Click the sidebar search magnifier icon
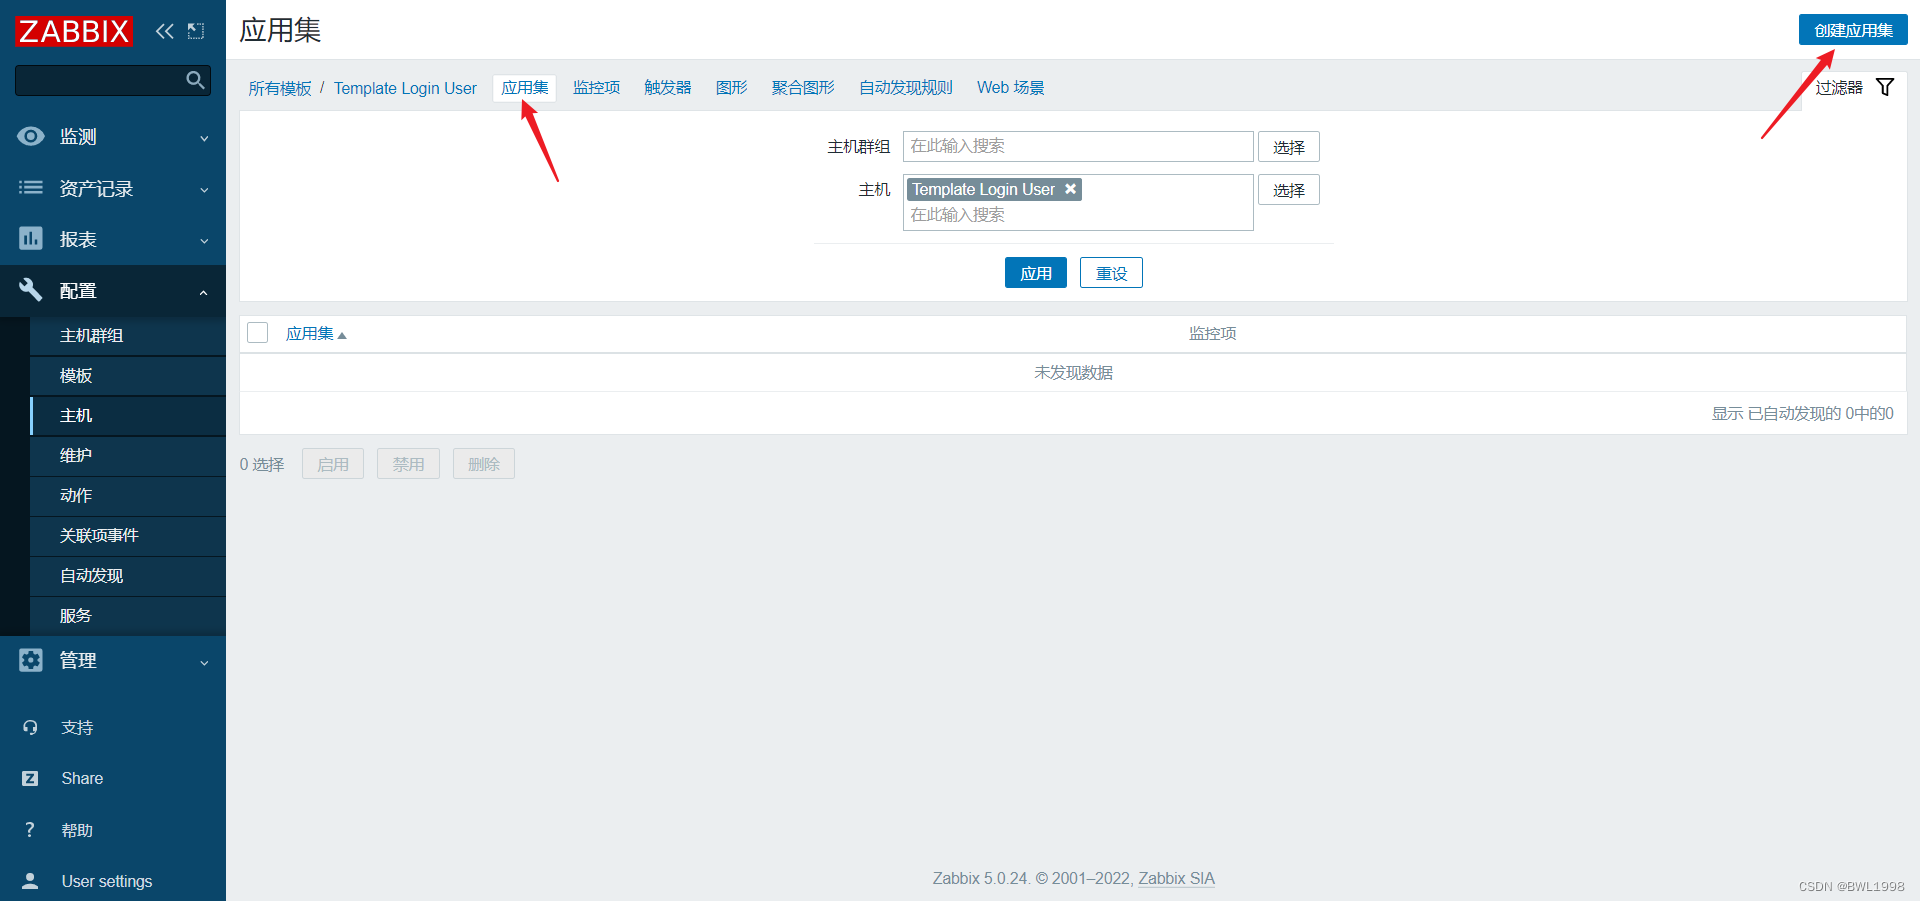The width and height of the screenshot is (1920, 901). [196, 80]
